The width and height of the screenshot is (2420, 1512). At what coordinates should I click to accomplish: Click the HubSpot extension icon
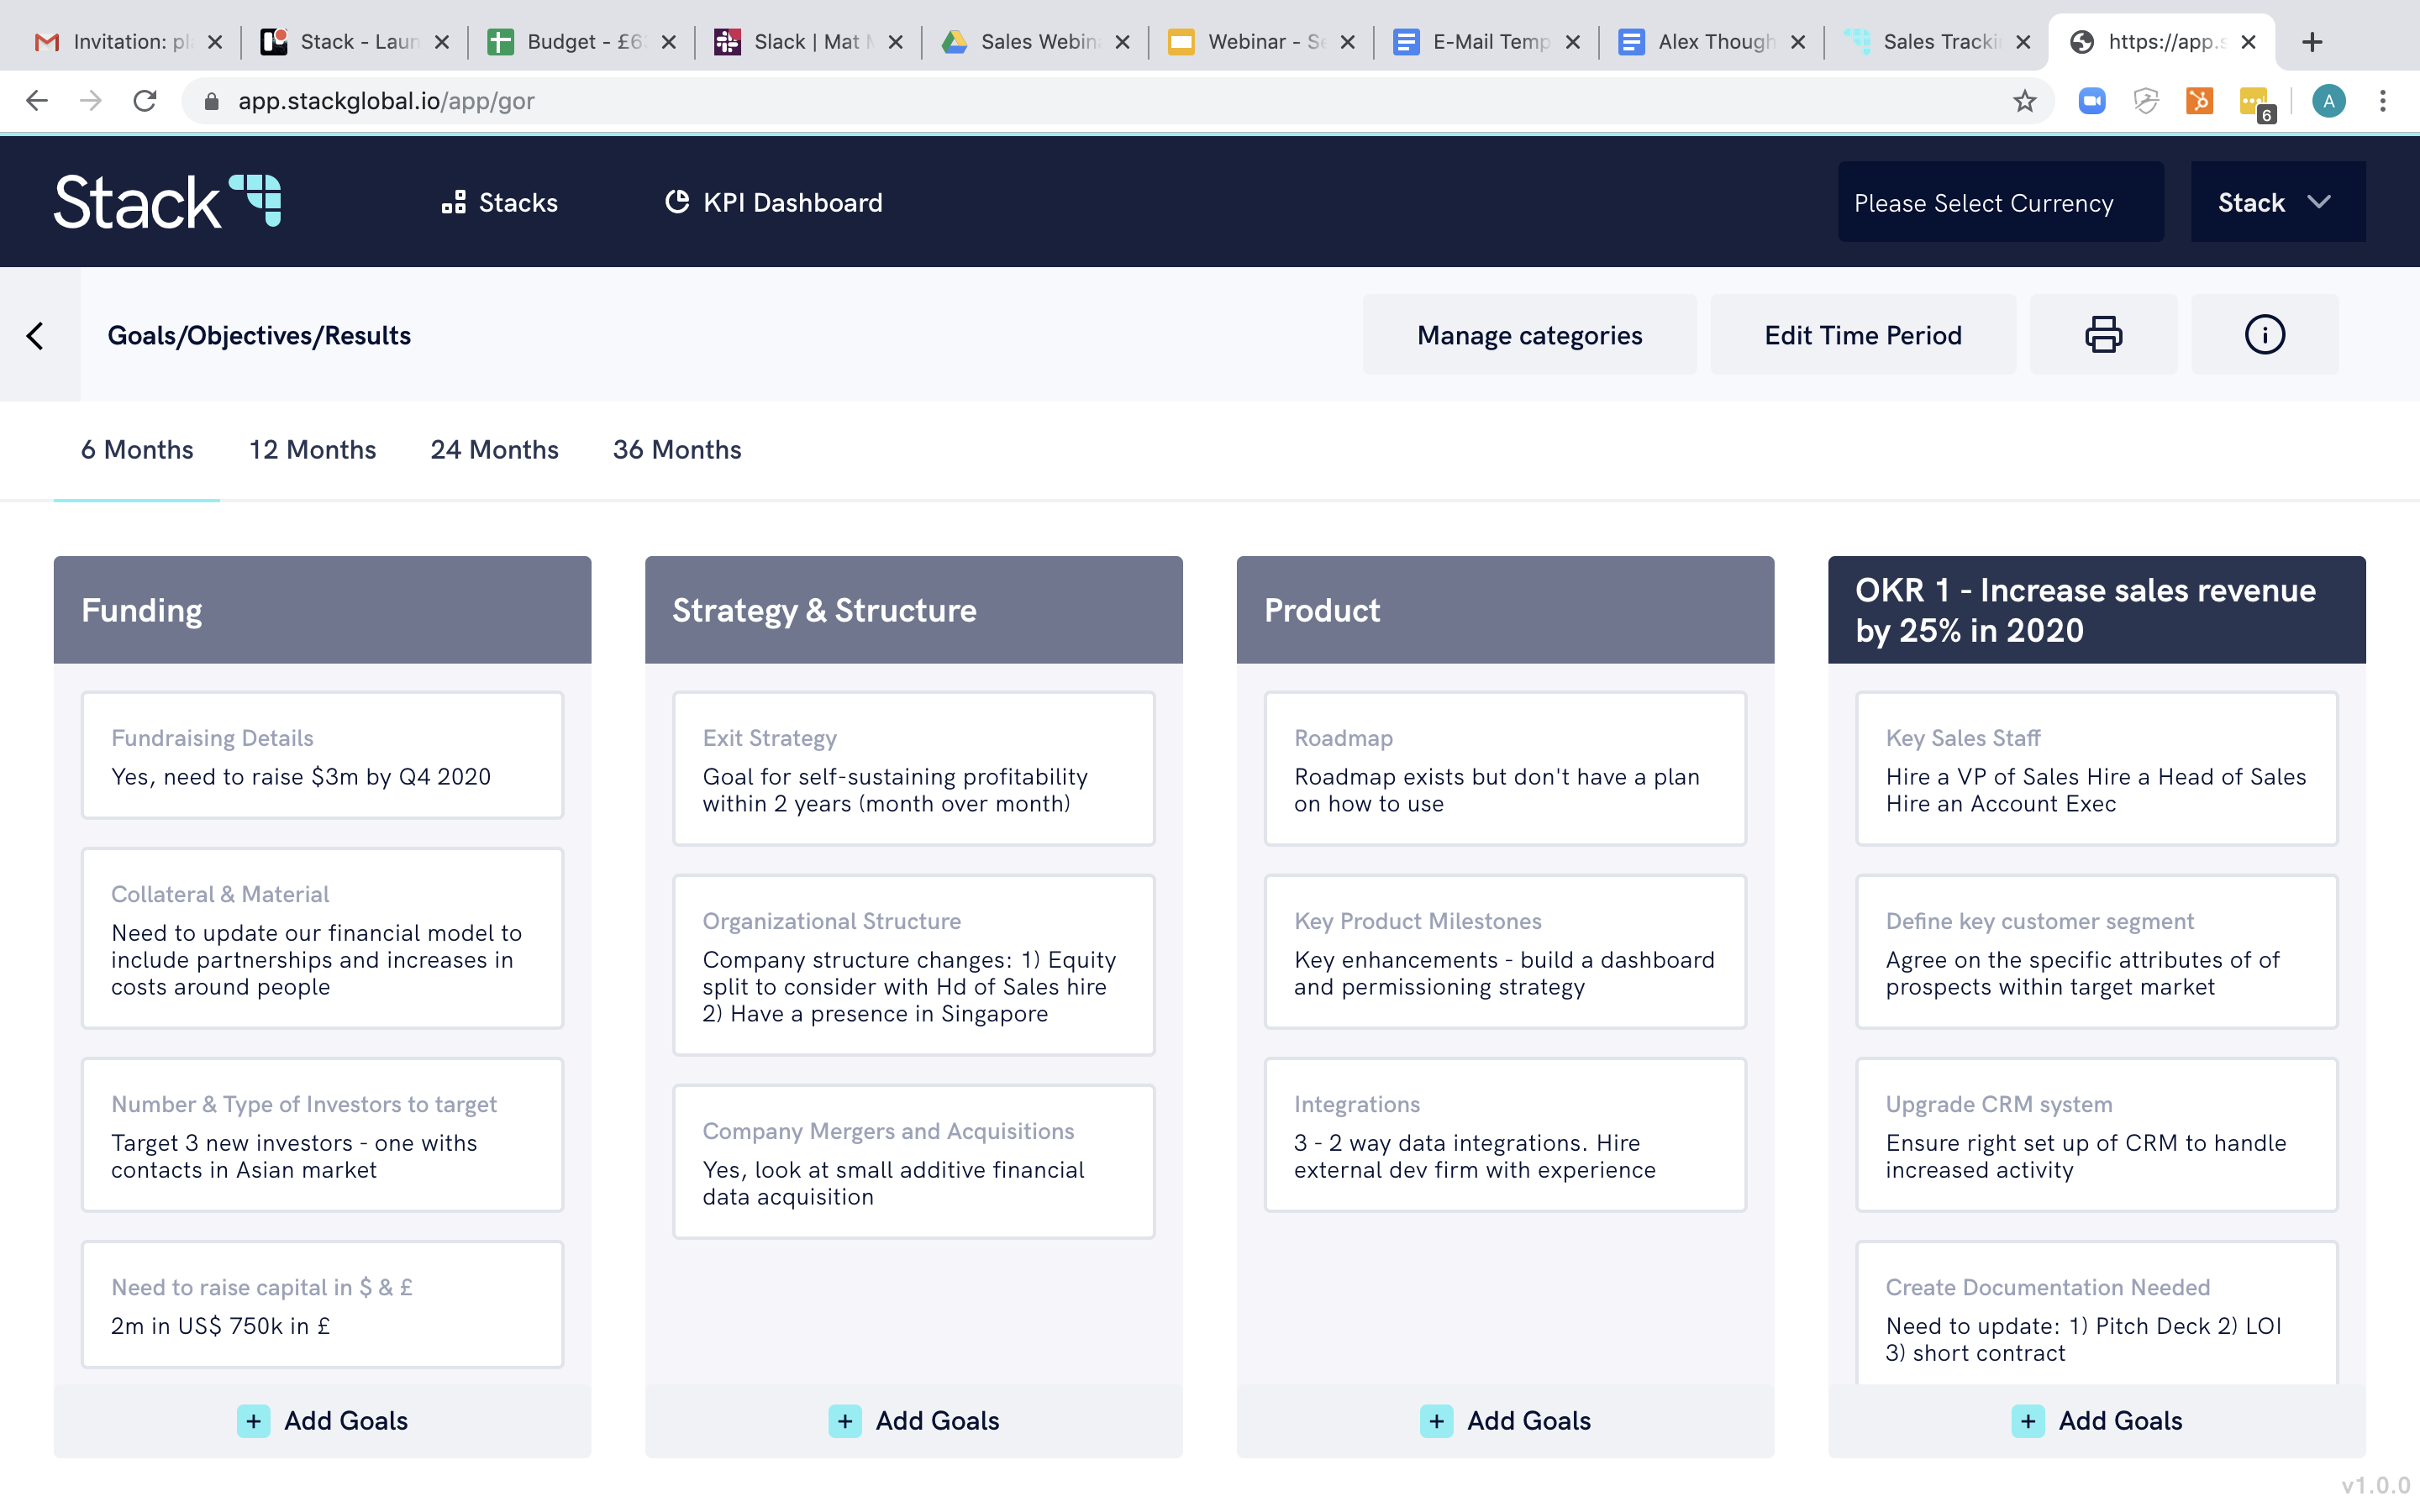click(x=2199, y=101)
